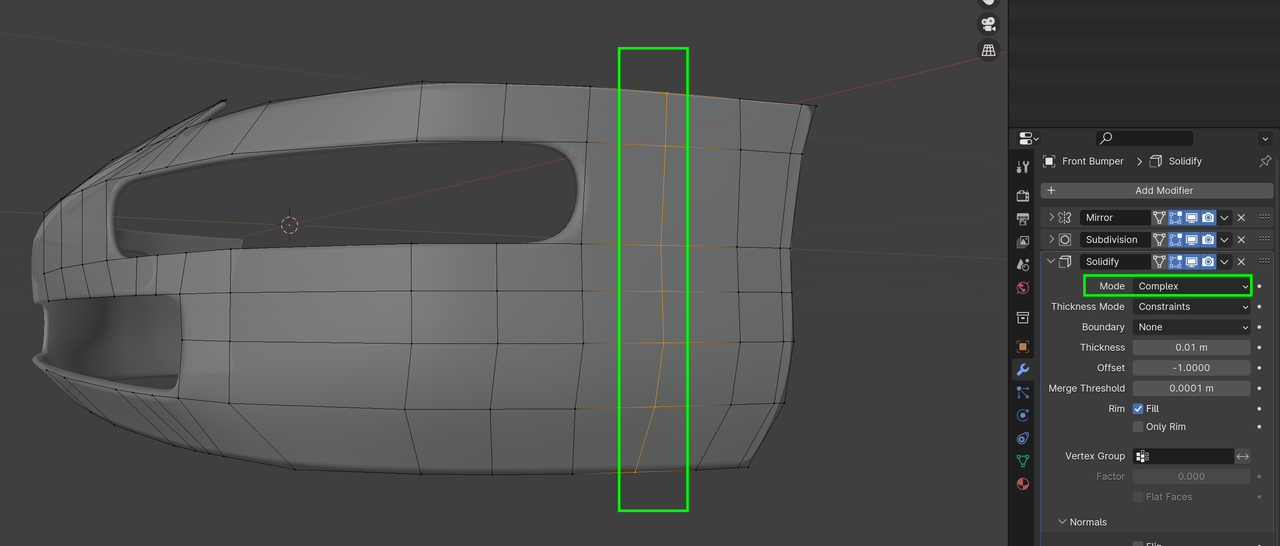The height and width of the screenshot is (546, 1280).
Task: Click the Solidify modifier name field
Action: click(x=1115, y=262)
